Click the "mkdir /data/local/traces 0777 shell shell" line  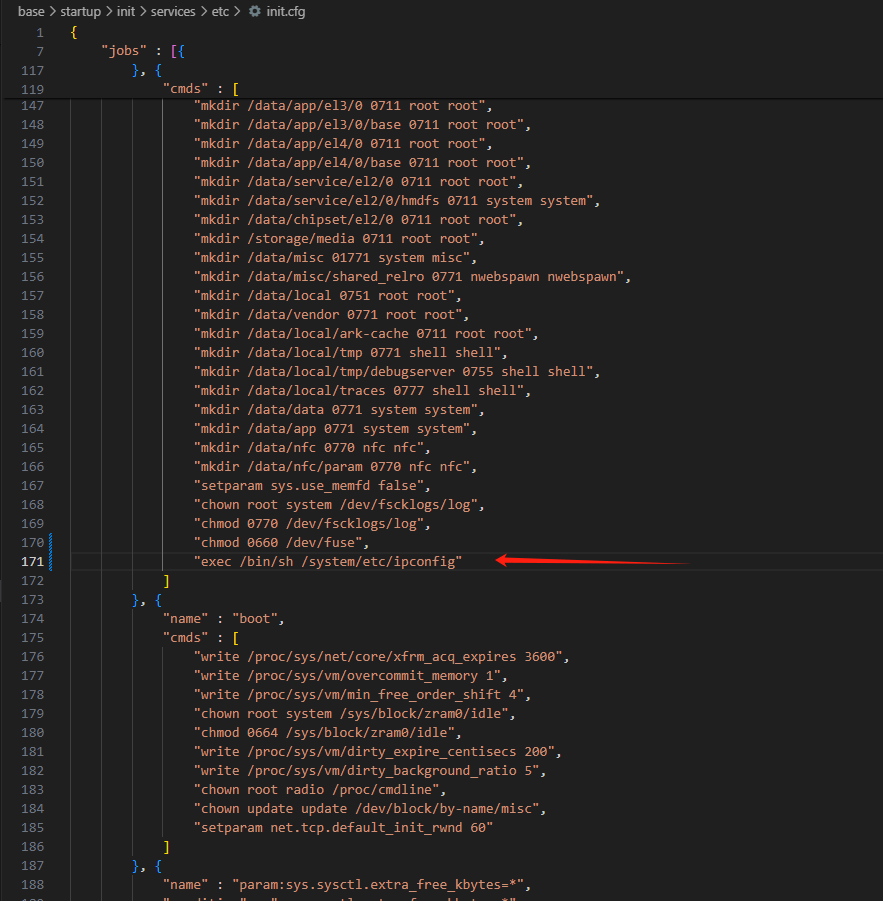(363, 391)
